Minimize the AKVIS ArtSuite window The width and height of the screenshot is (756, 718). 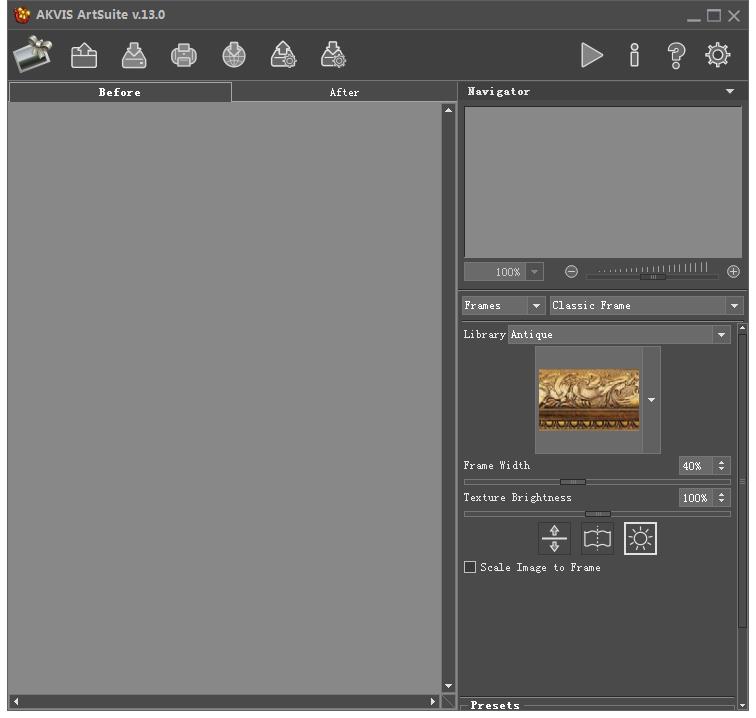[694, 19]
